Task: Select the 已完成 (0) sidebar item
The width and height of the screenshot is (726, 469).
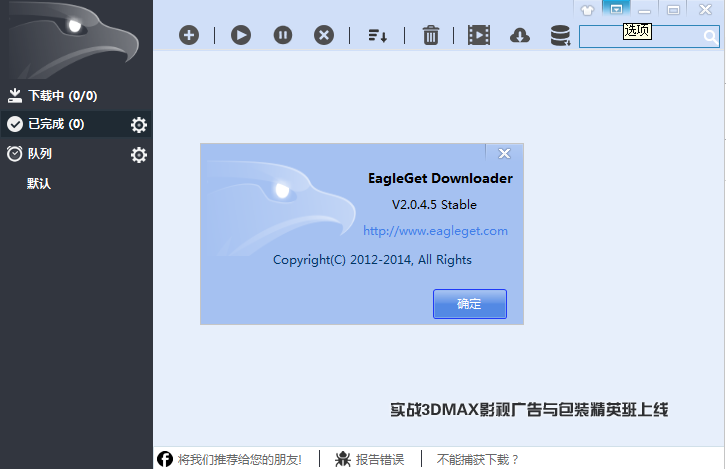Action: [x=76, y=124]
